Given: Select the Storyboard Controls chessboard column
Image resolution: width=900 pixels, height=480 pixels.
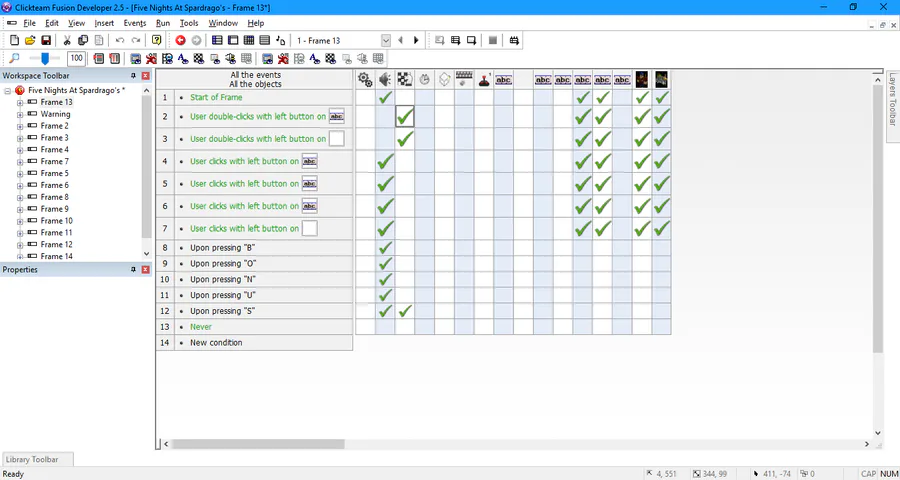Looking at the screenshot, I should [x=405, y=80].
